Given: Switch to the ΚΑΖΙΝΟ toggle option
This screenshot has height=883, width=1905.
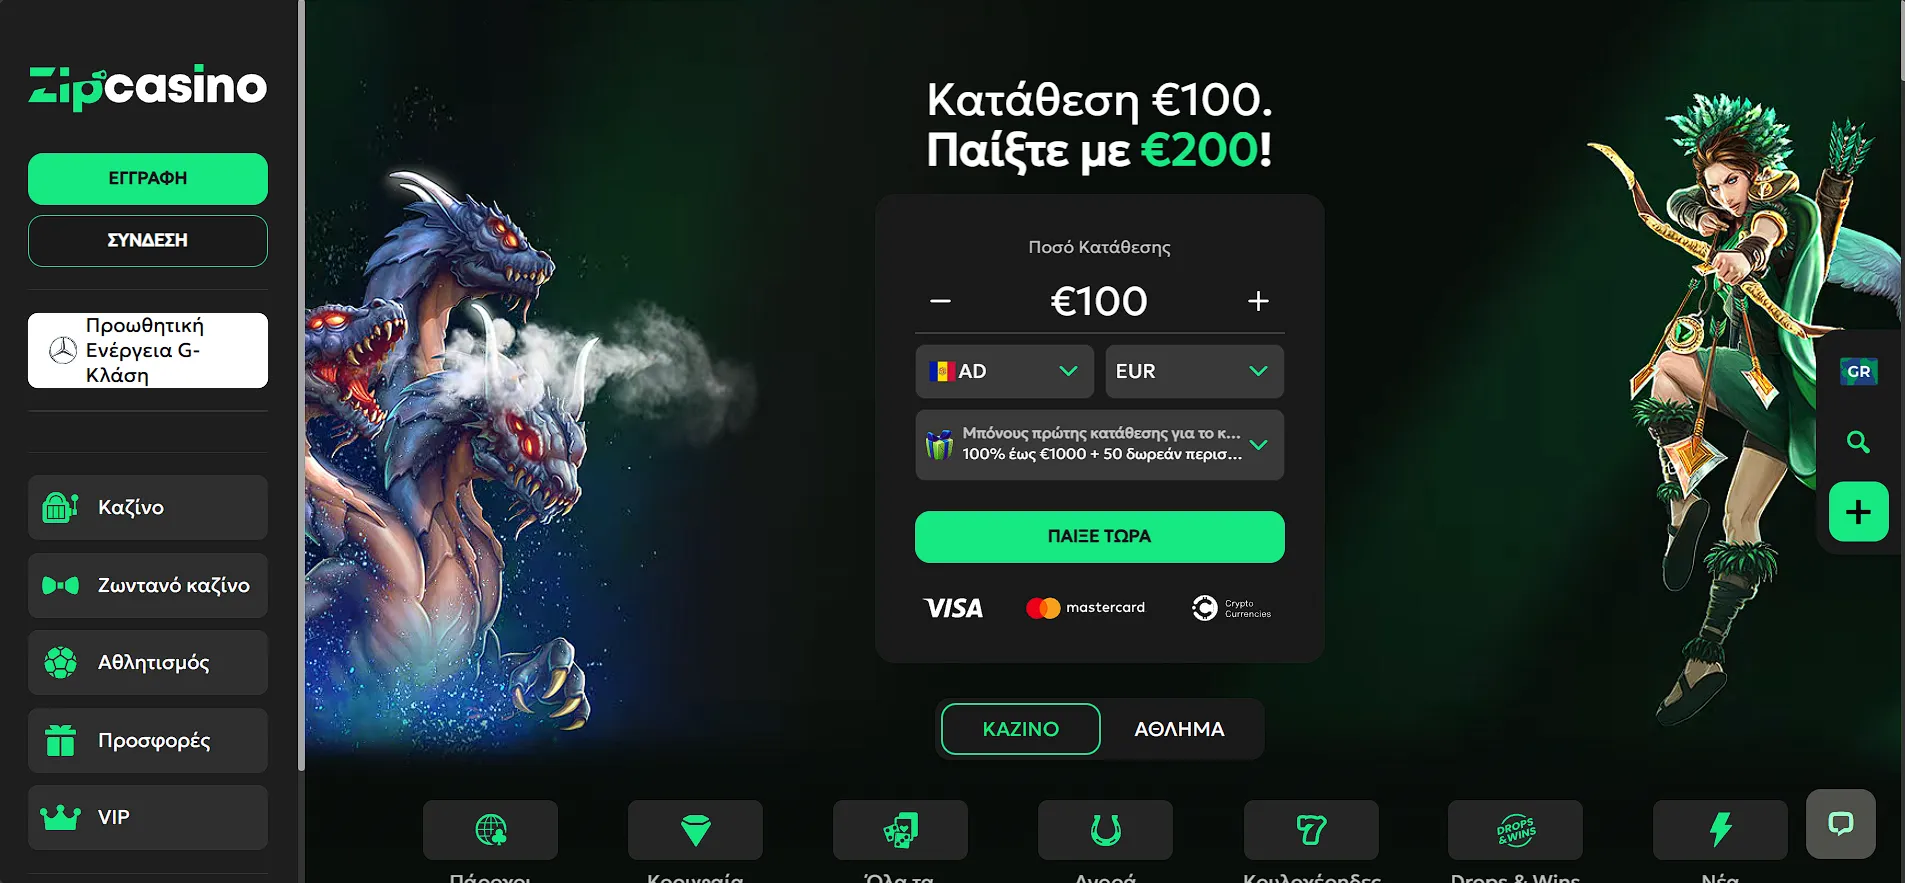Looking at the screenshot, I should point(1020,729).
